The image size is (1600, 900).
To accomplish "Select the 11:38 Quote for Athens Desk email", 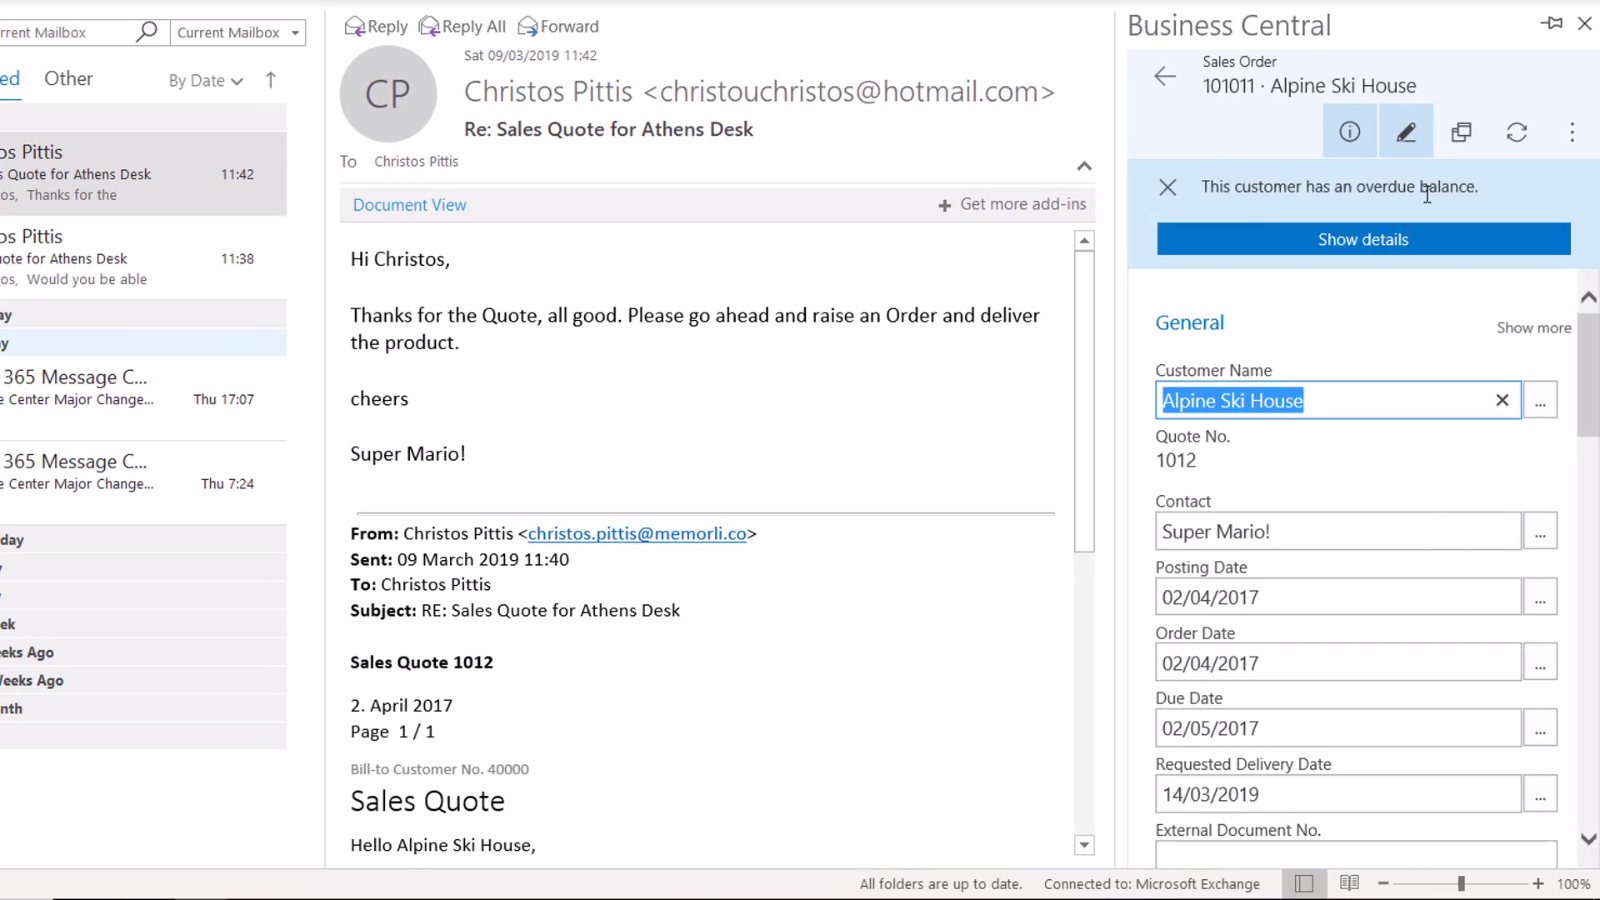I will pos(143,257).
